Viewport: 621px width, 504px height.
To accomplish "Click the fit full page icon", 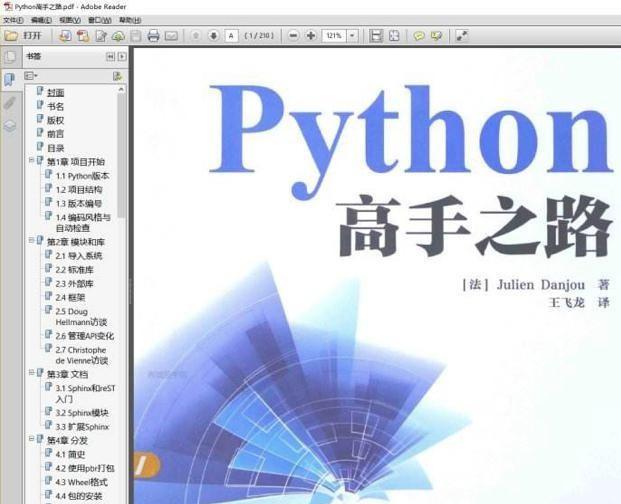I will pos(394,36).
